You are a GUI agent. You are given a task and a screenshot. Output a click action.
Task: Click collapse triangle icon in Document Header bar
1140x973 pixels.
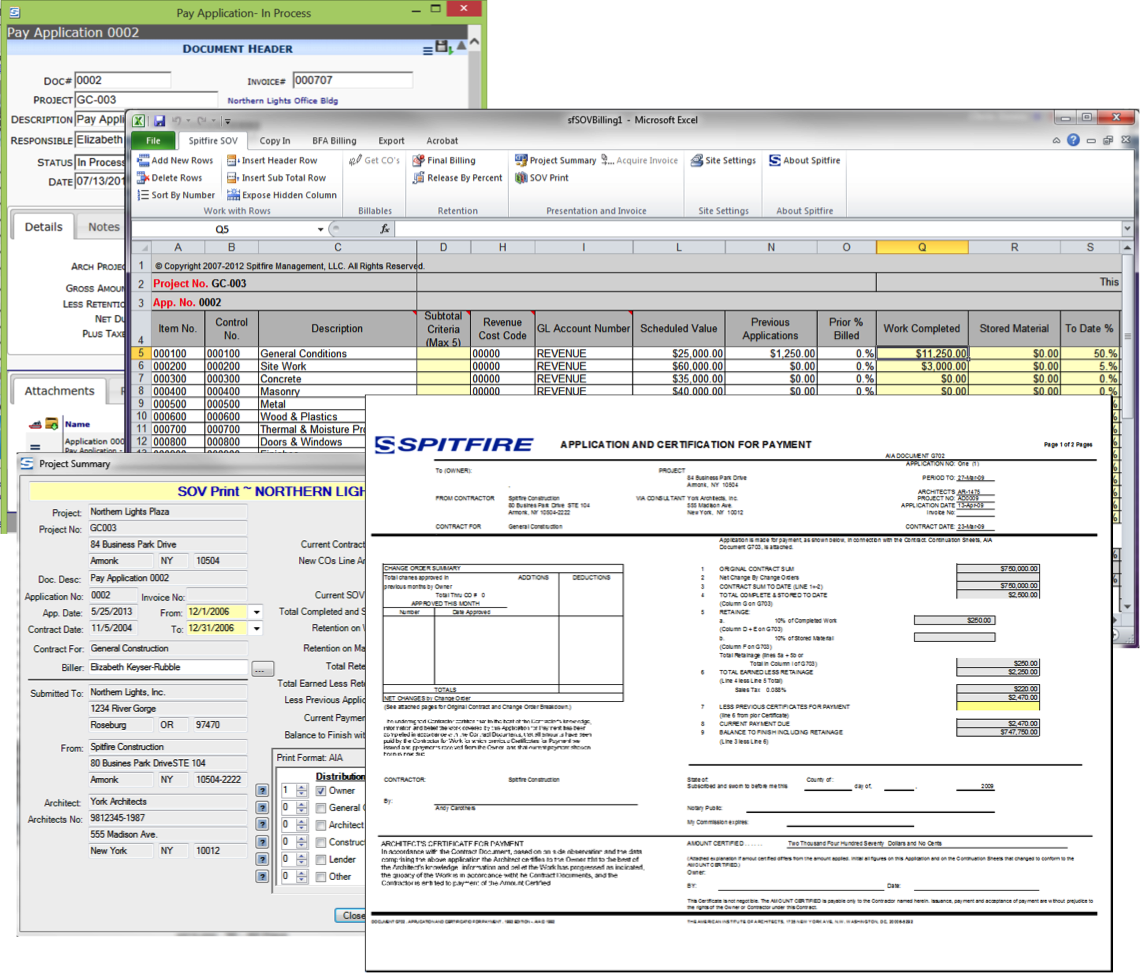[461, 46]
